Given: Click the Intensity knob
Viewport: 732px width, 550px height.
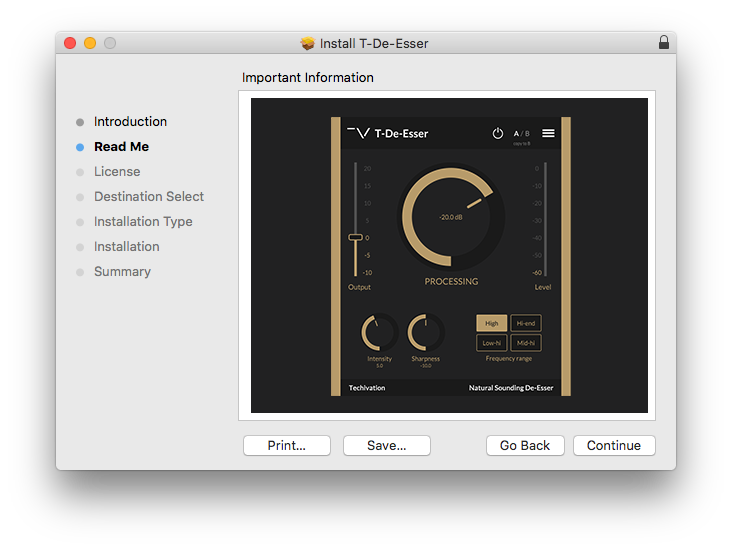Looking at the screenshot, I should [x=379, y=333].
